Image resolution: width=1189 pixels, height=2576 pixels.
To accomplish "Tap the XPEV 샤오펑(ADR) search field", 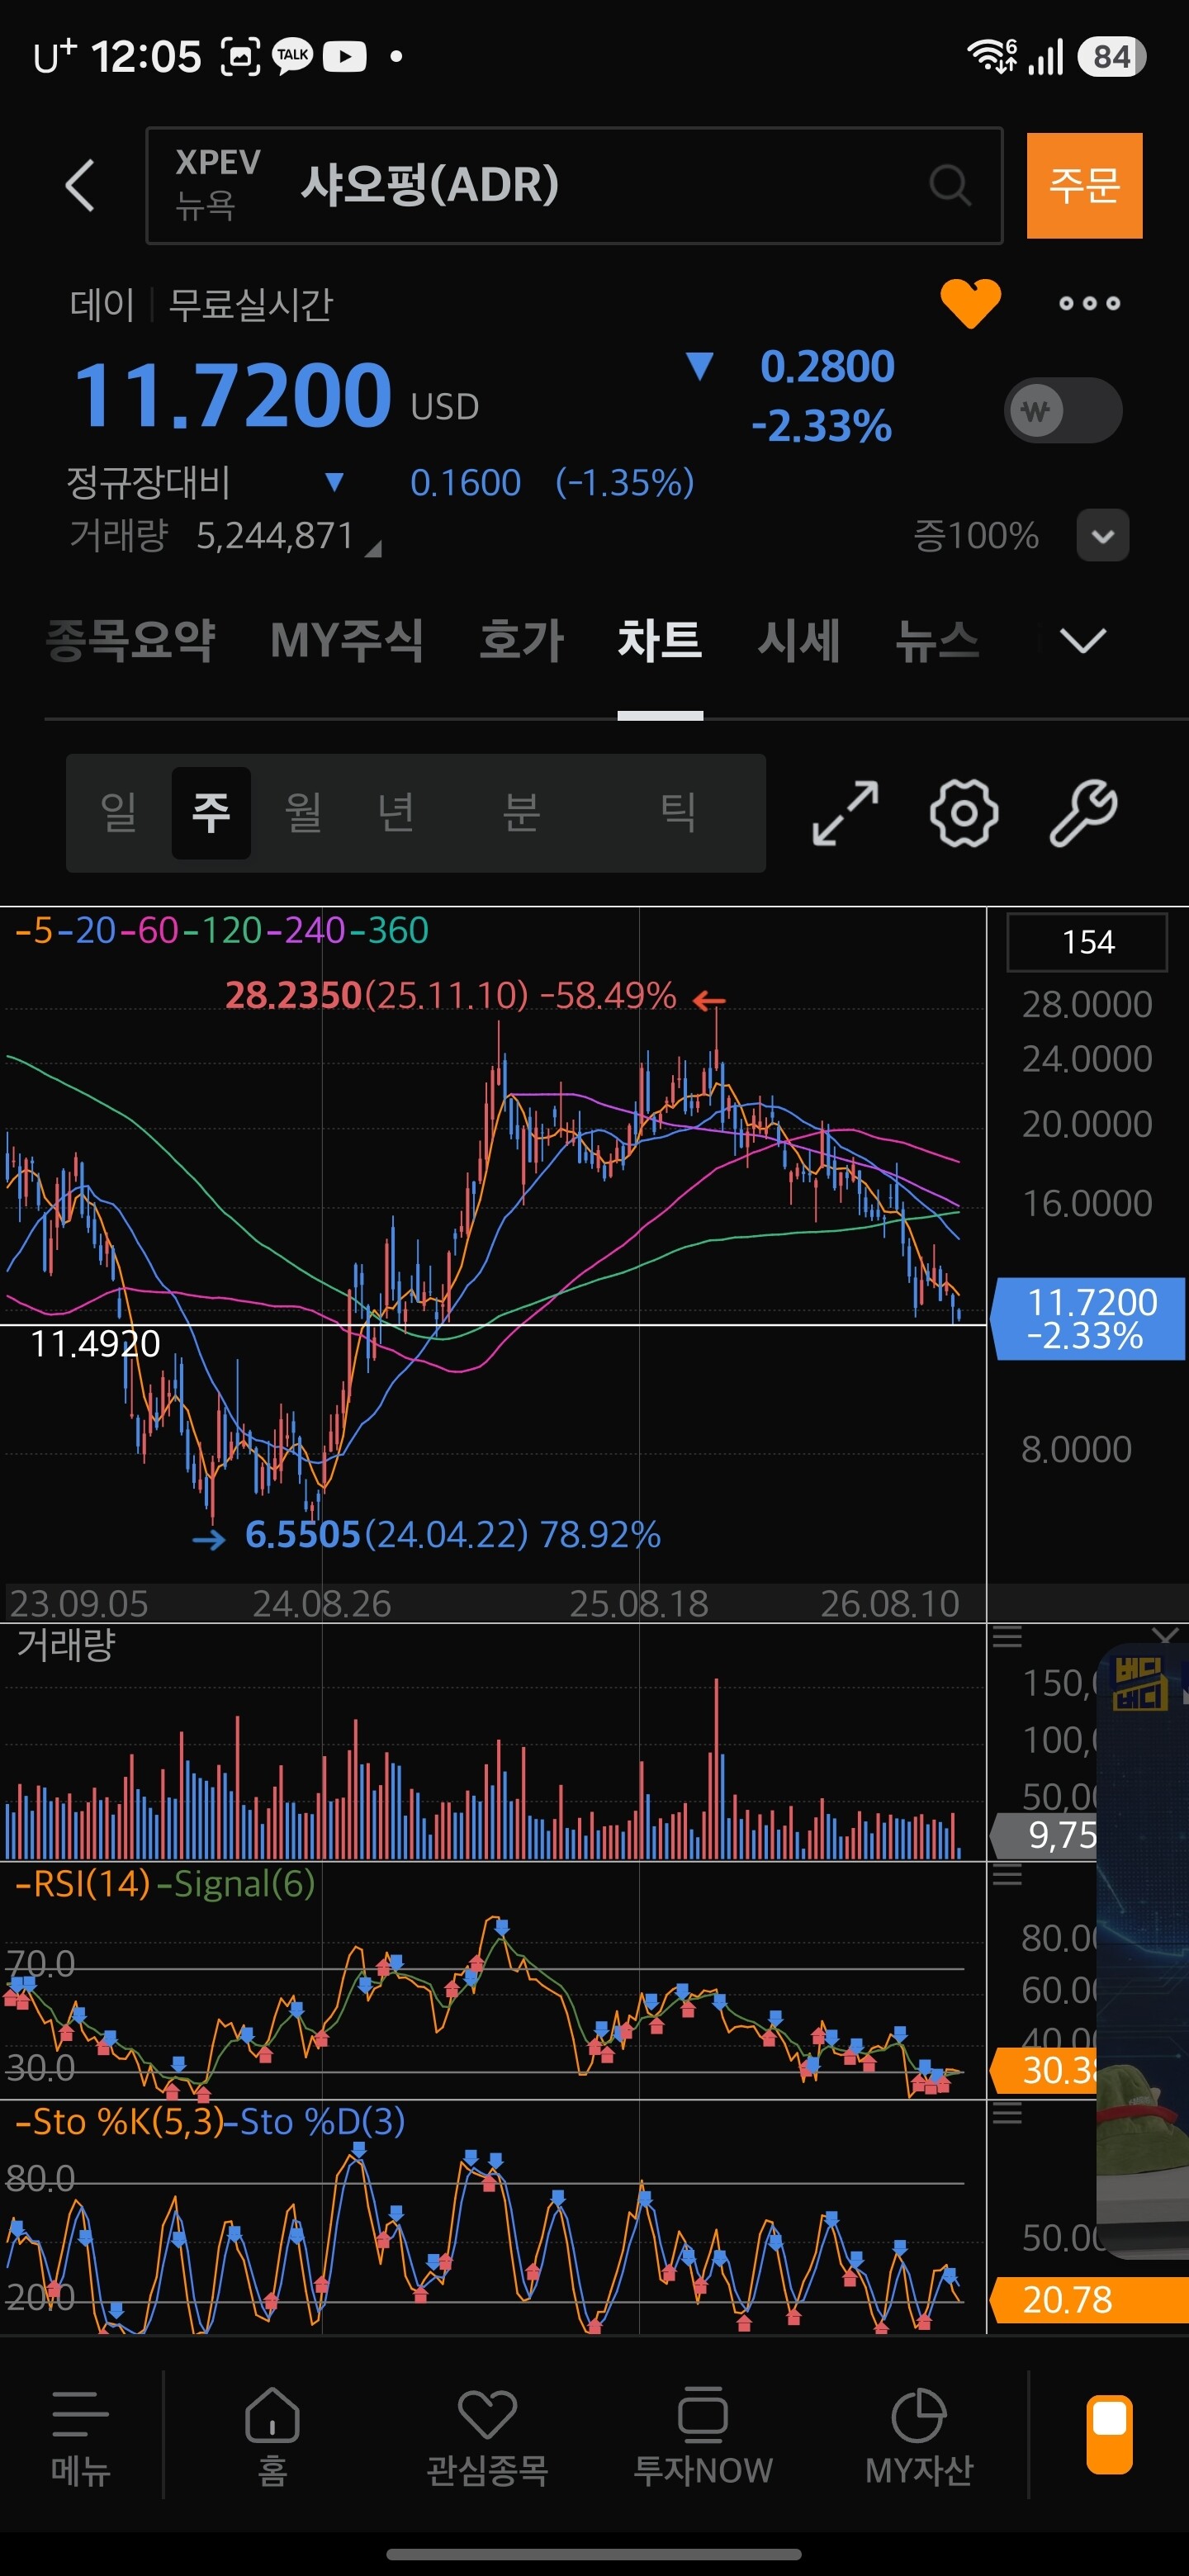I will (x=574, y=185).
